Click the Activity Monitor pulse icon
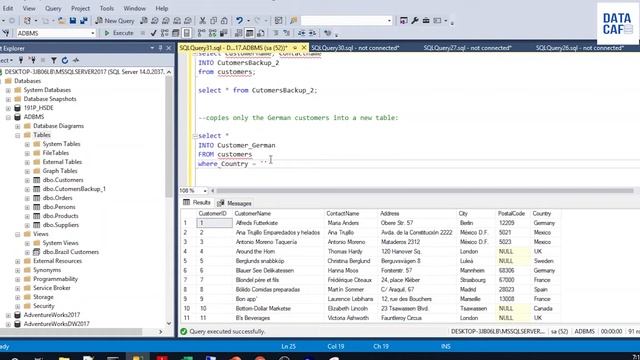The image size is (640, 360). (76, 60)
